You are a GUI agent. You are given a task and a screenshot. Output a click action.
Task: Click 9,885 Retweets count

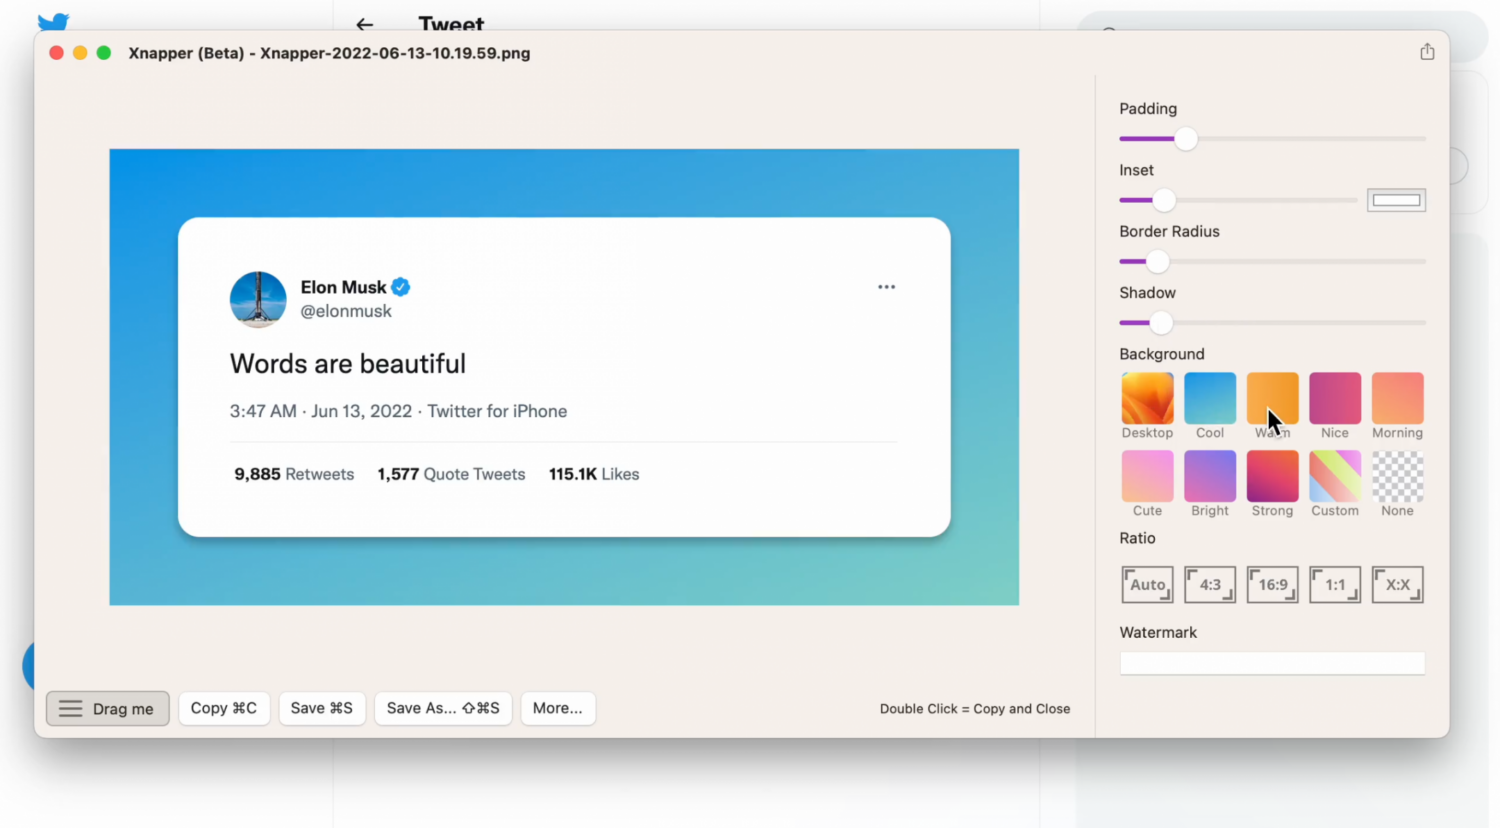294,474
